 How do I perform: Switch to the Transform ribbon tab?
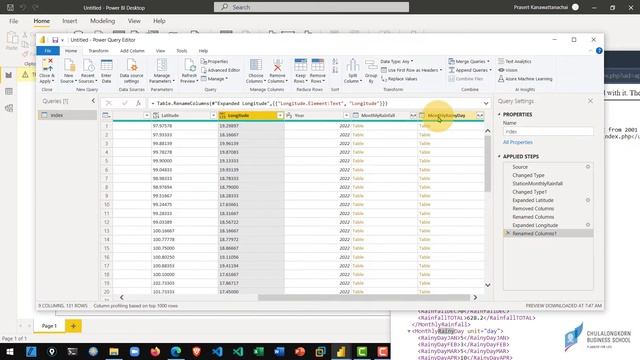coord(98,51)
